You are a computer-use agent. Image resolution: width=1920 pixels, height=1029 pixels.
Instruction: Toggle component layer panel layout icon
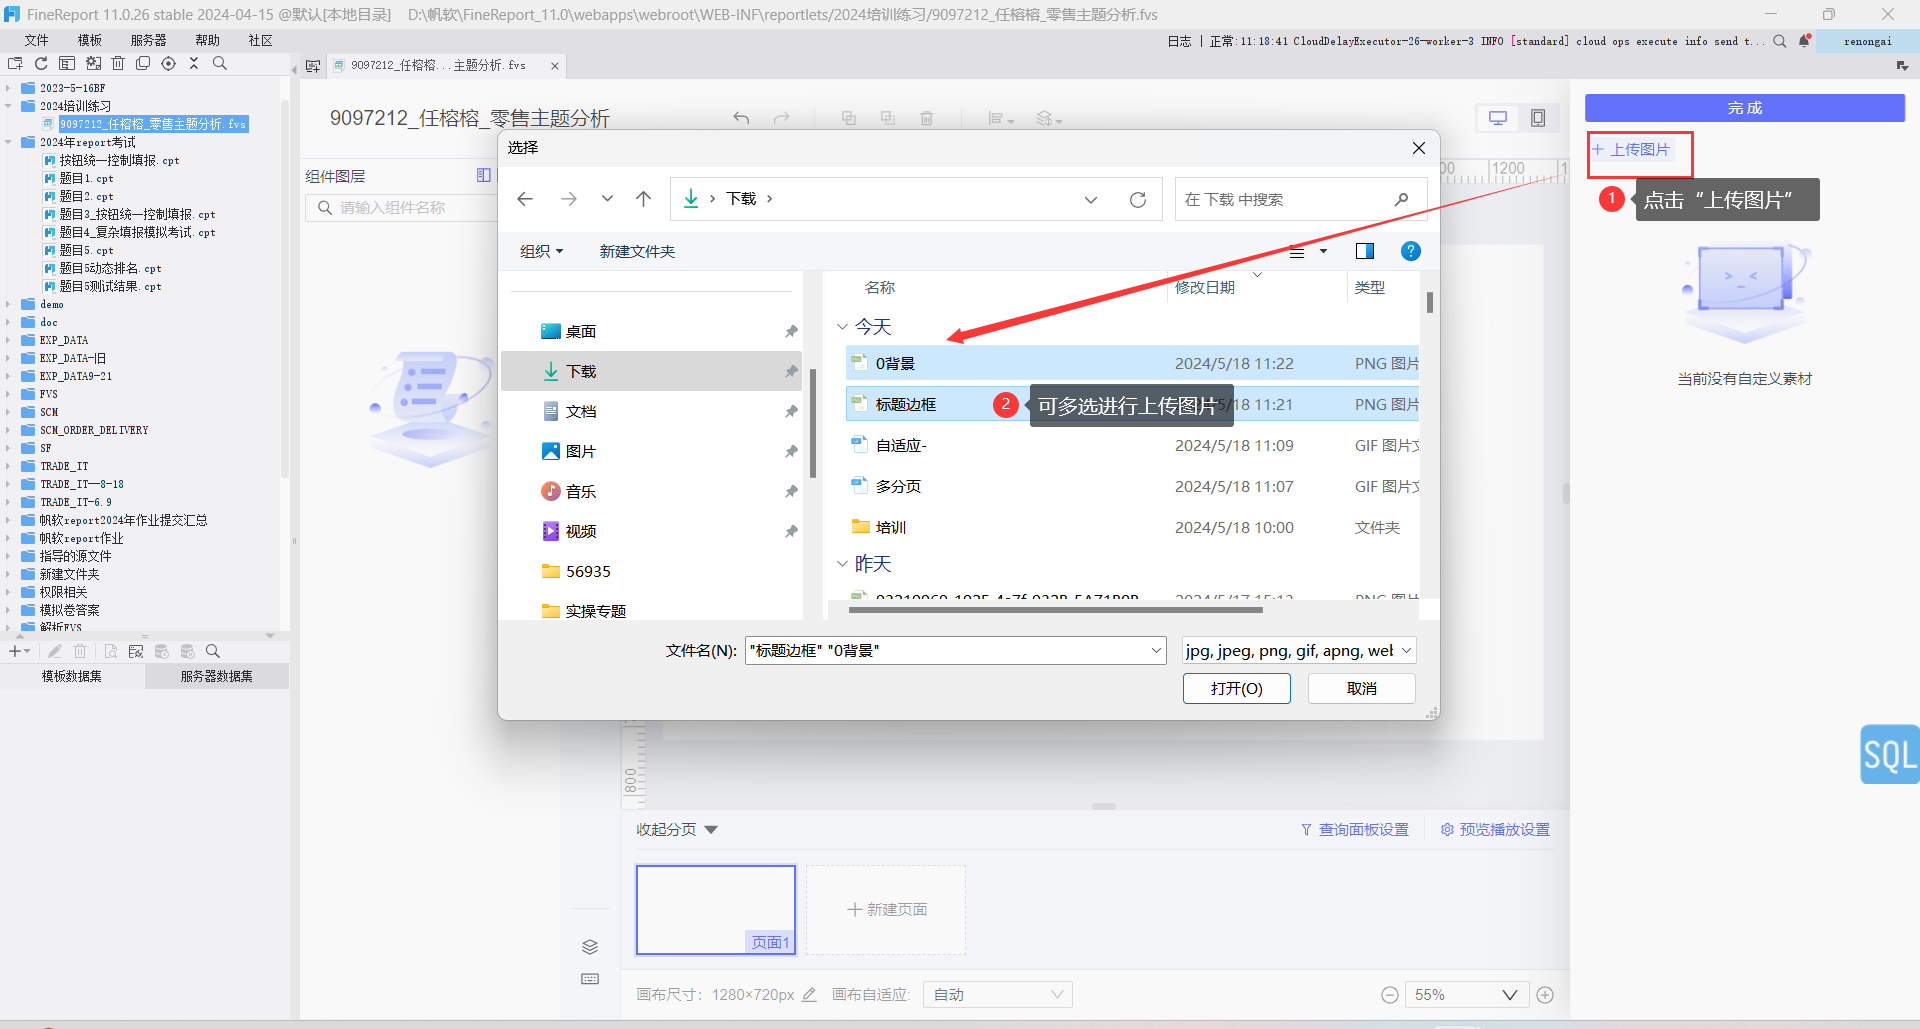484,175
